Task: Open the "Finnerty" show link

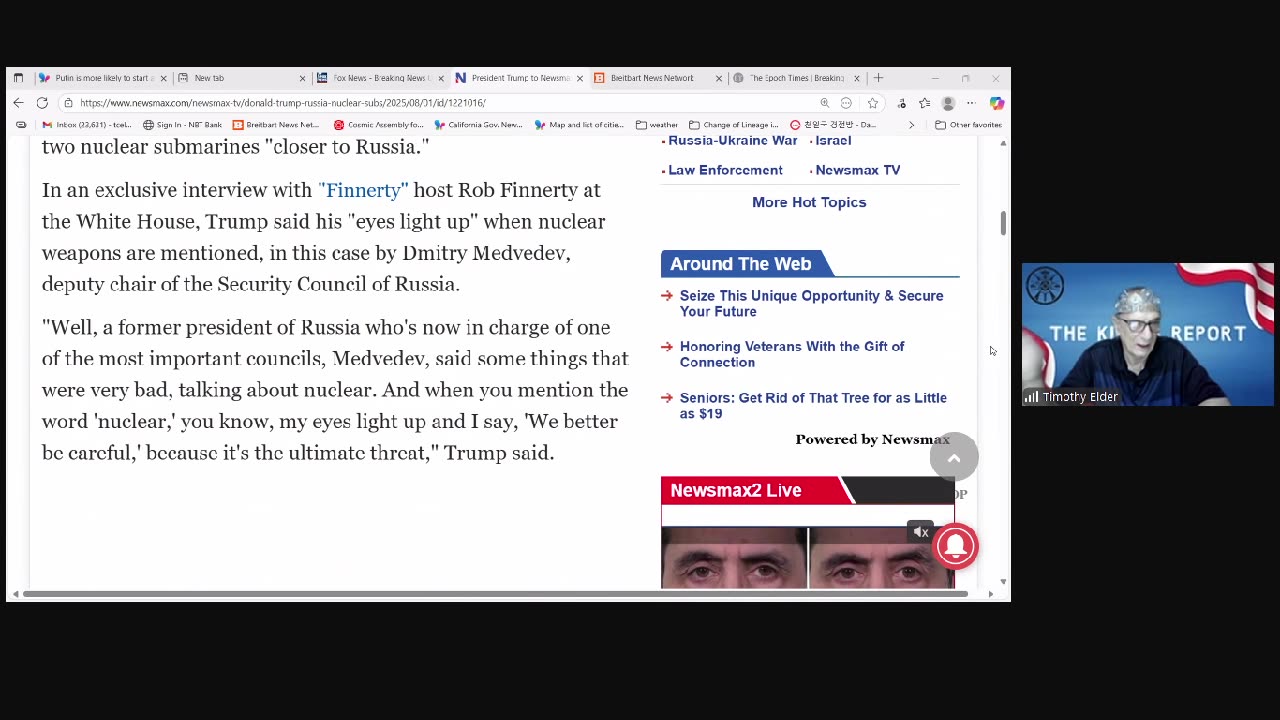Action: pos(363,190)
